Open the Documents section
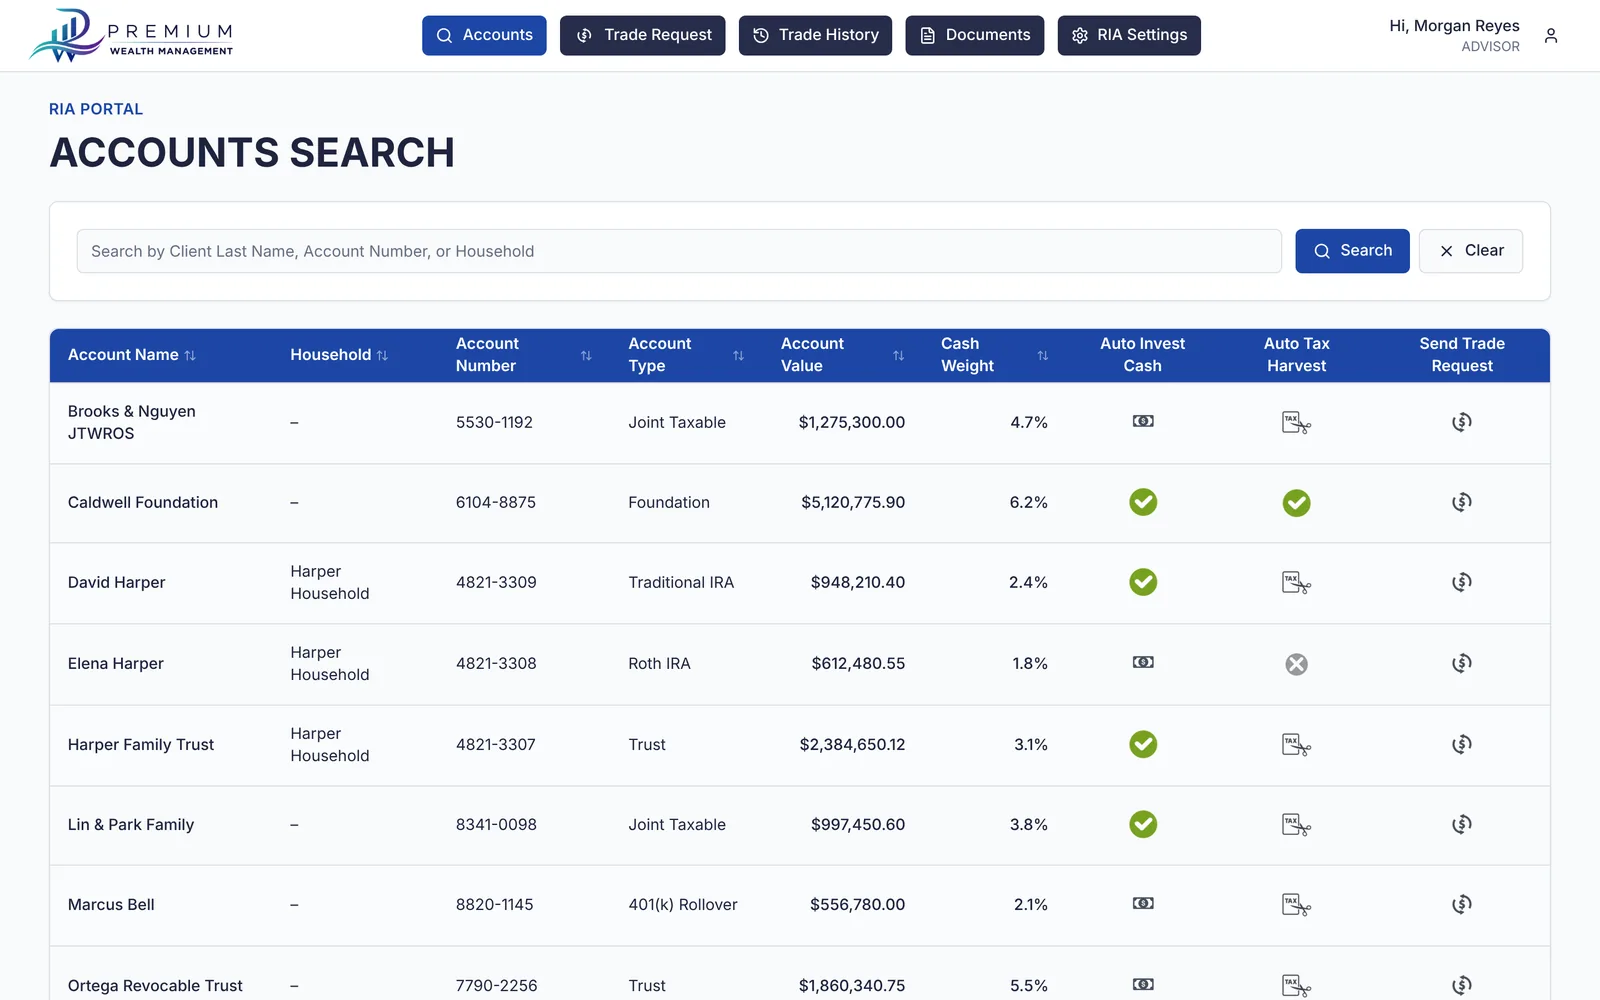Image resolution: width=1600 pixels, height=1000 pixels. pyautogui.click(x=975, y=35)
